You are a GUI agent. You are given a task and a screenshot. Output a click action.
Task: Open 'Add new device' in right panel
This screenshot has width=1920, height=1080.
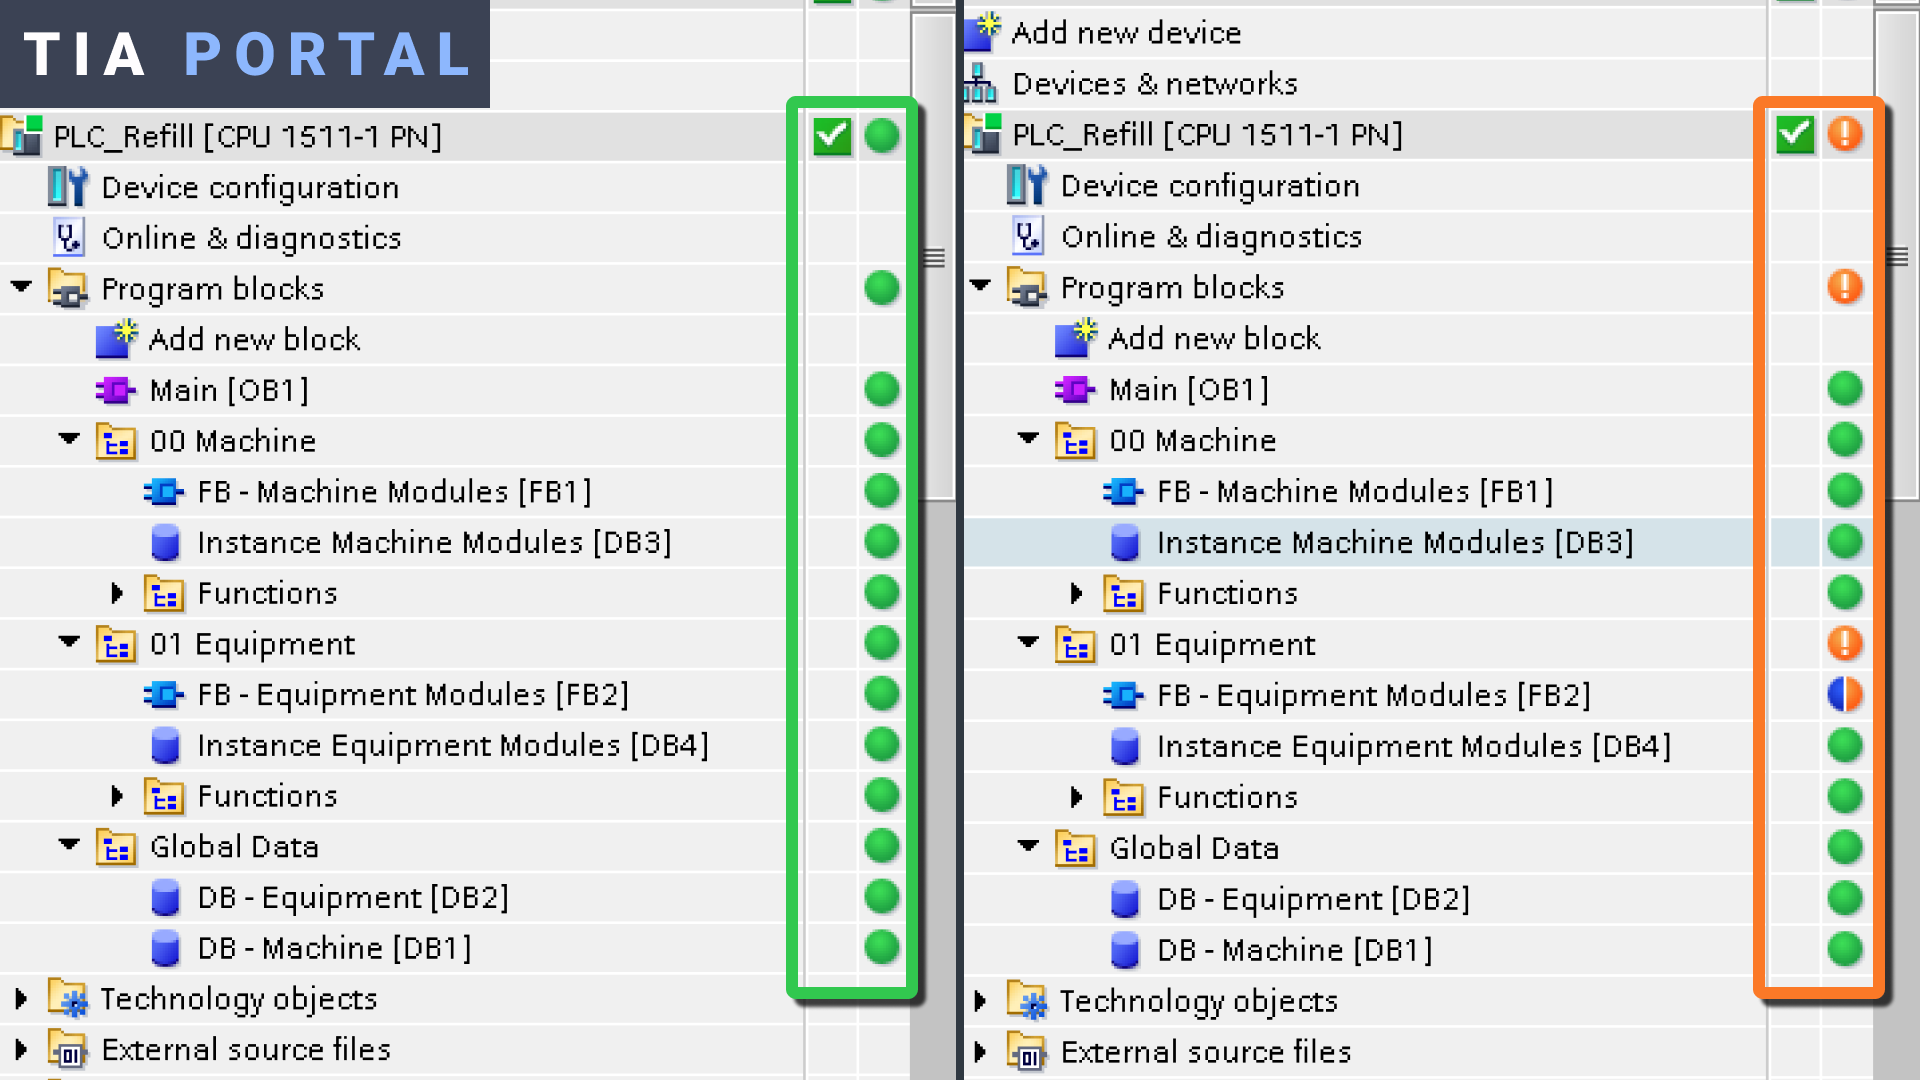pos(1126,33)
